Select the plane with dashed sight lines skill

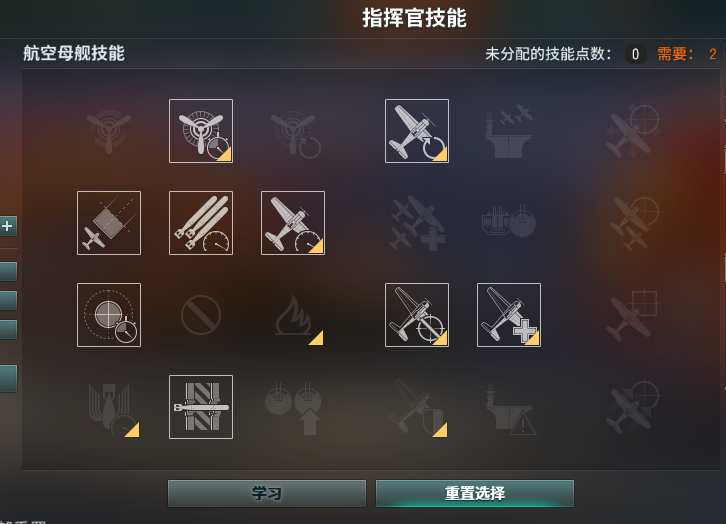(109, 223)
